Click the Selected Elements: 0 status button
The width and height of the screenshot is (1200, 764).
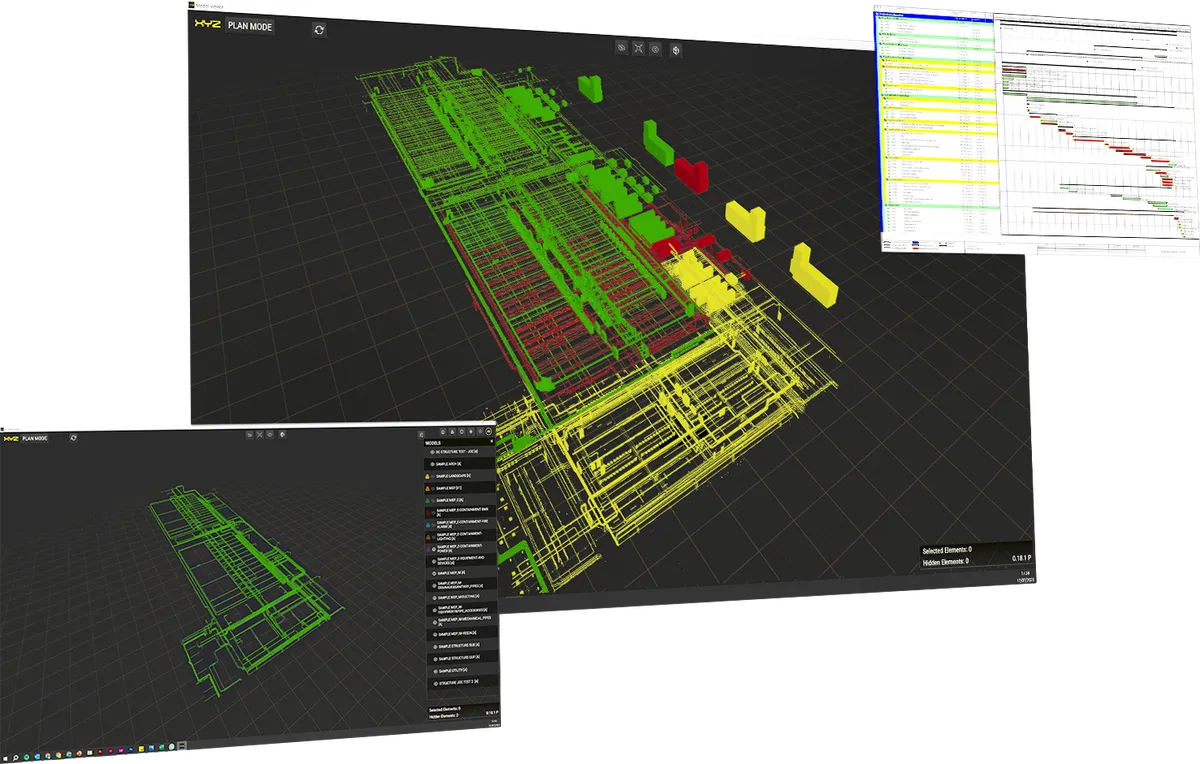click(x=947, y=550)
